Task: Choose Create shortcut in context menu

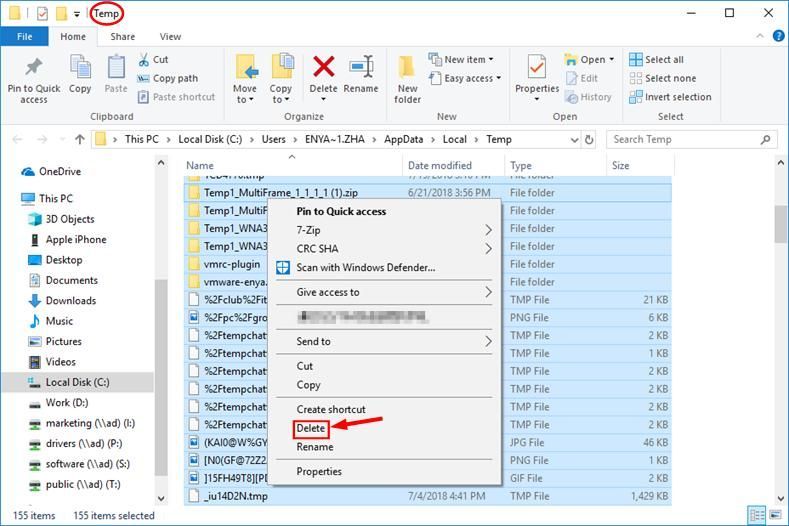Action: point(331,409)
